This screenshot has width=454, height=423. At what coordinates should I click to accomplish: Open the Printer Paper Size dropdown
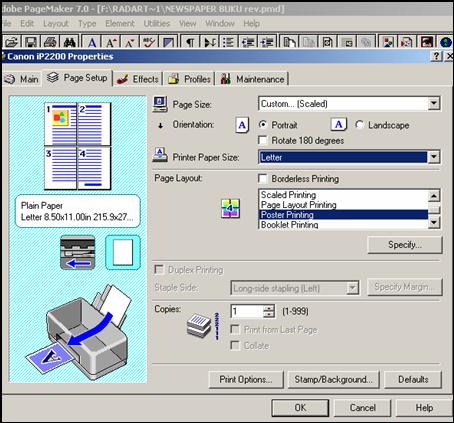pos(434,157)
